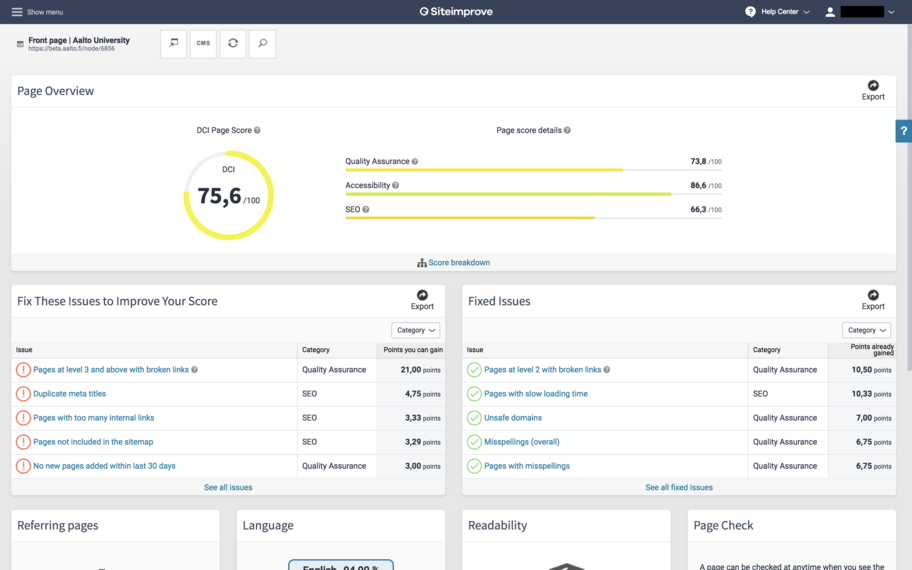Click help icon next to Accessibility
The height and width of the screenshot is (570, 912).
(396, 186)
